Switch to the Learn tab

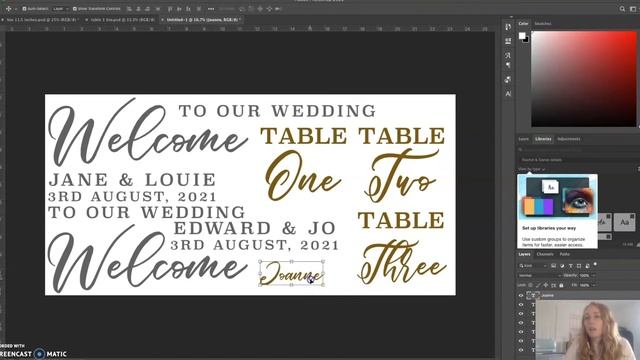click(524, 139)
